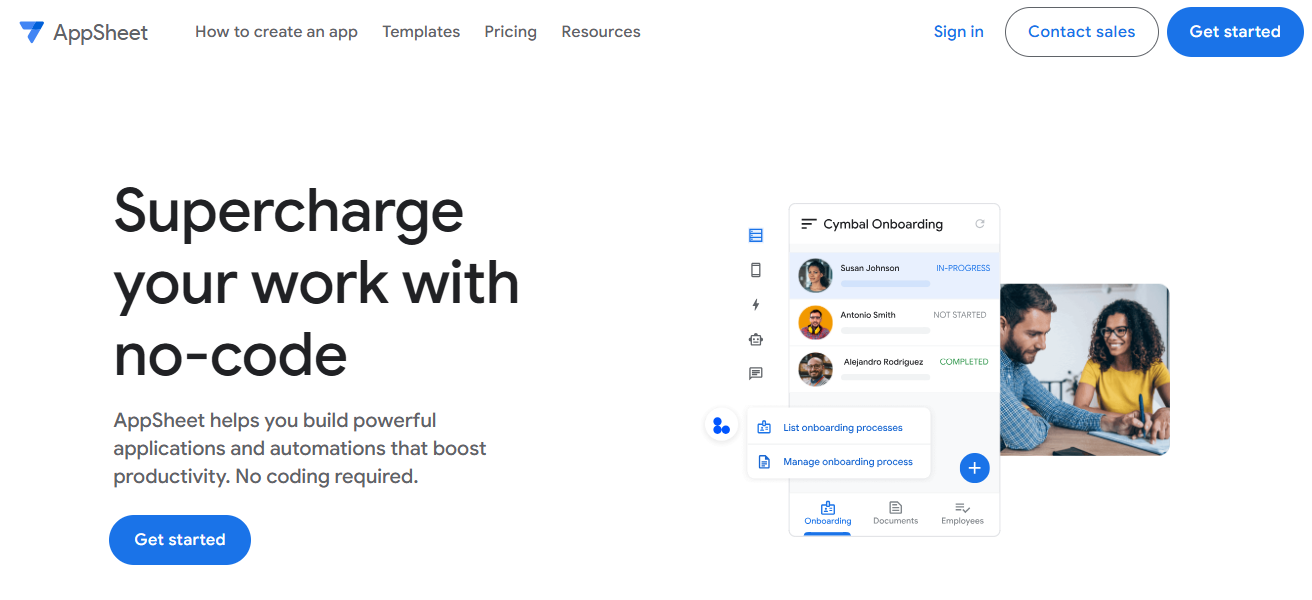This screenshot has height=600, width=1312.
Task: Select the lightning bolt automation icon
Action: pyautogui.click(x=756, y=305)
